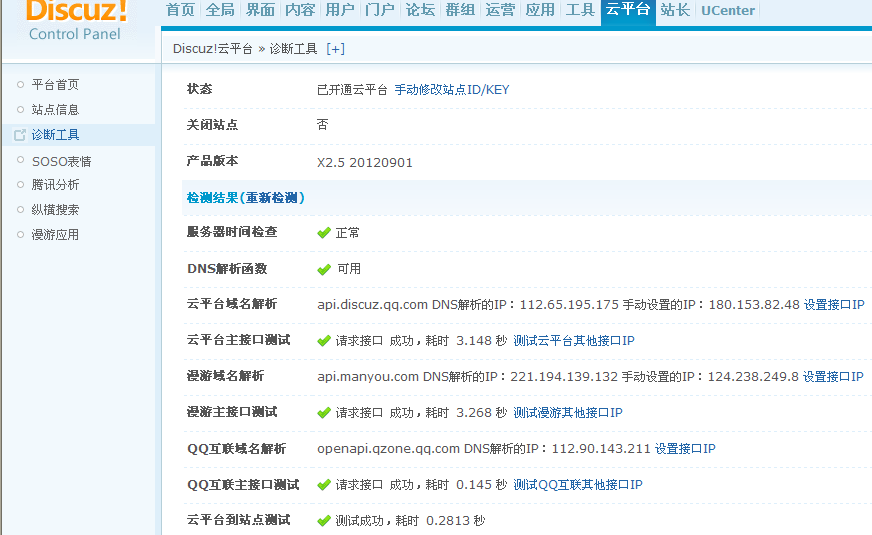Click the openapi.qzone.qq.com DNS text
The image size is (872, 535).
point(483,448)
